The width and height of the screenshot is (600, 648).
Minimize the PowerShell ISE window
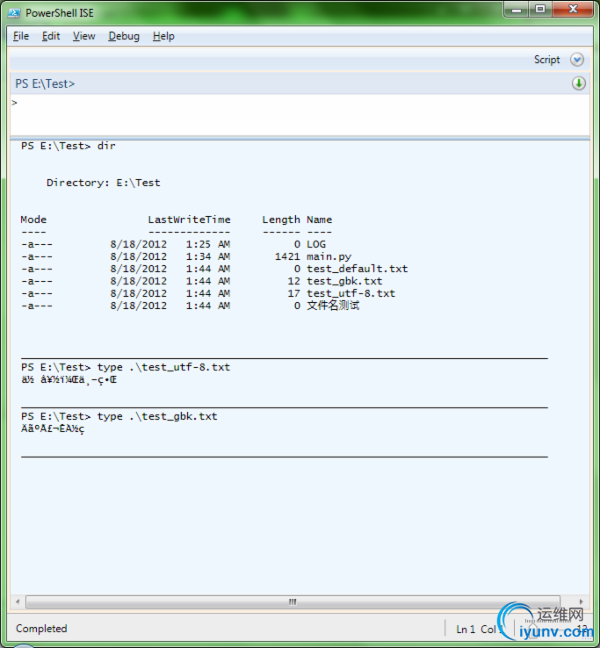(x=516, y=9)
